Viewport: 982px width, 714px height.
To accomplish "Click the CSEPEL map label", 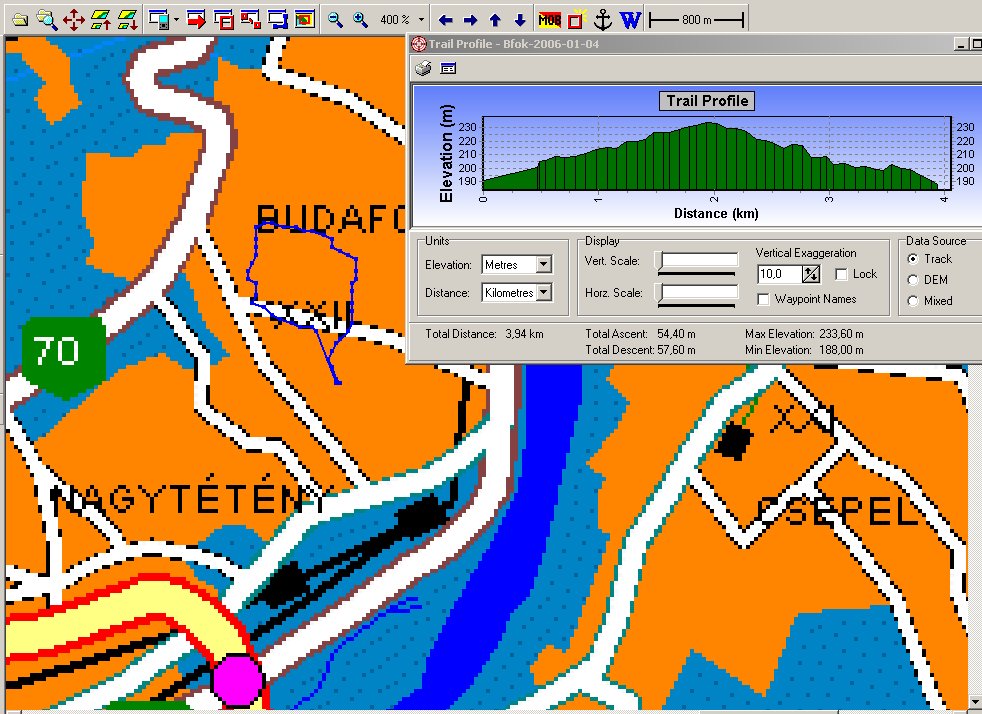I will pyautogui.click(x=839, y=512).
